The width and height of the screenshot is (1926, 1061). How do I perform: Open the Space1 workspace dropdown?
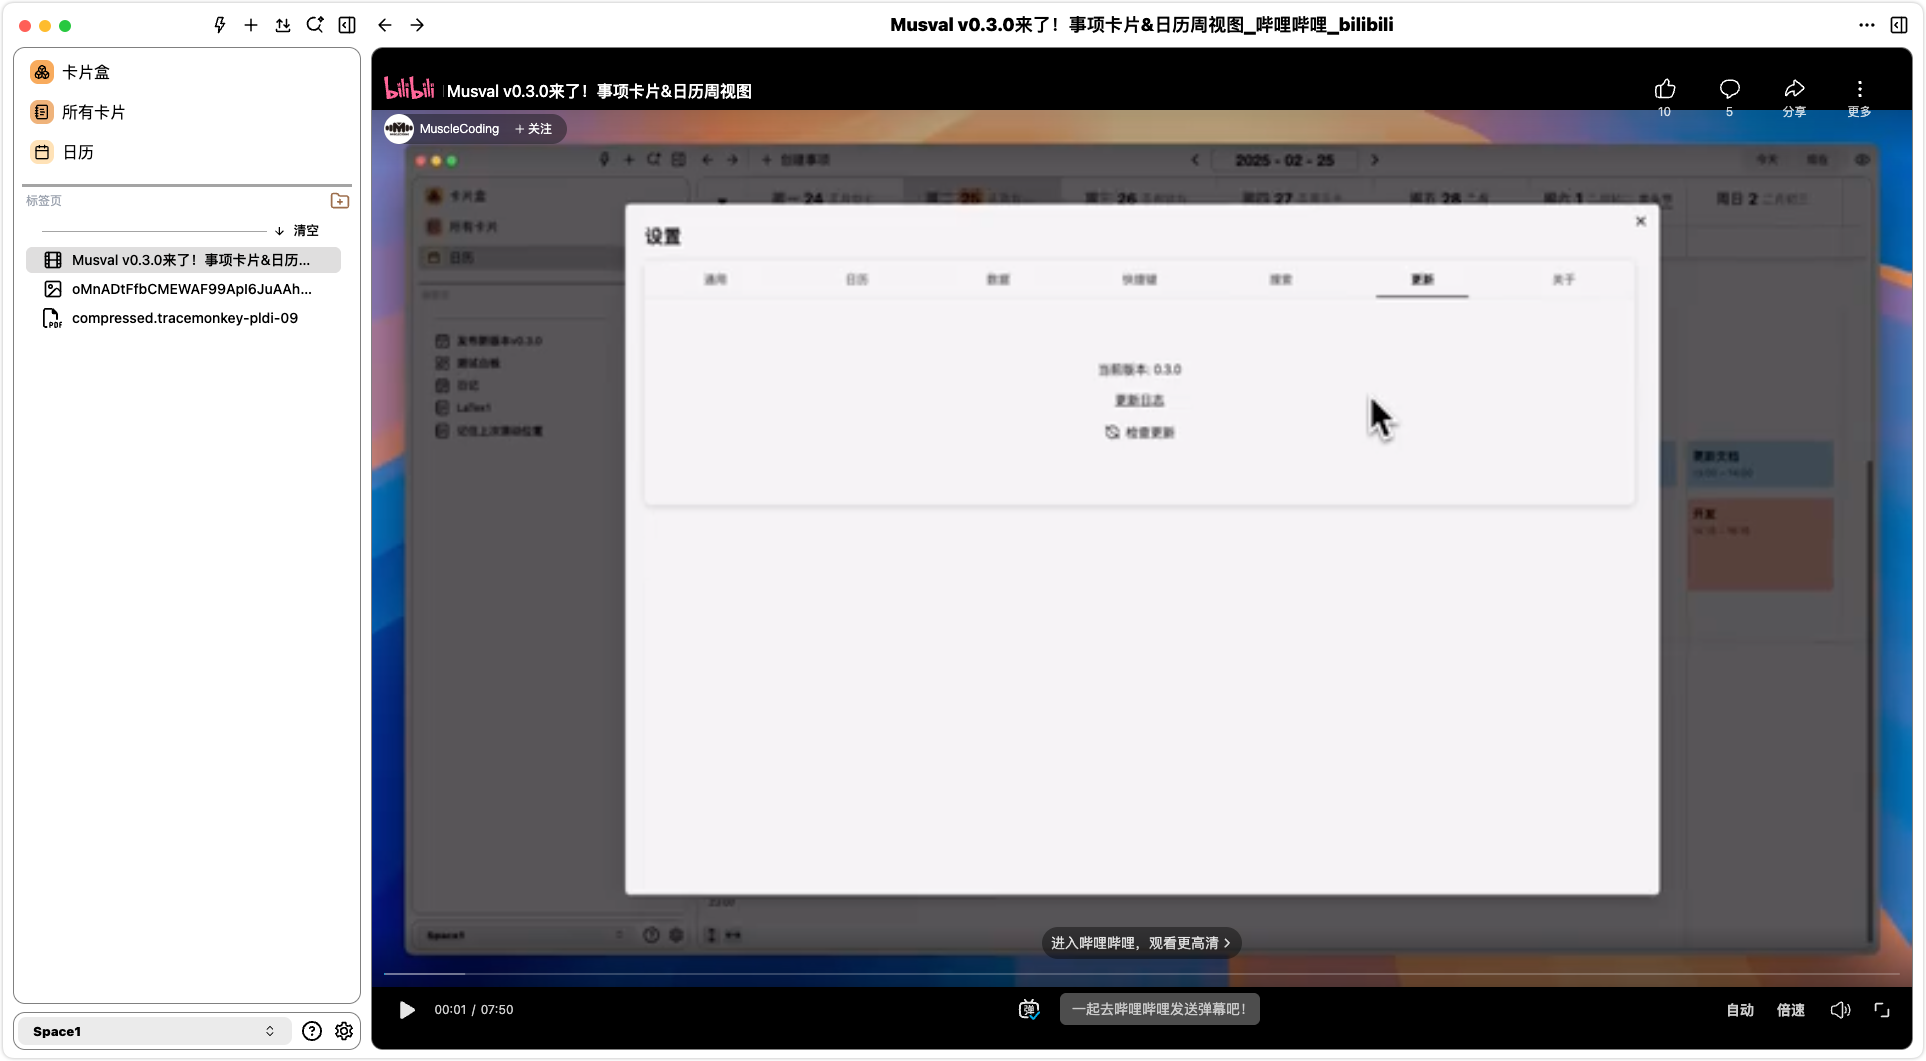153,1031
